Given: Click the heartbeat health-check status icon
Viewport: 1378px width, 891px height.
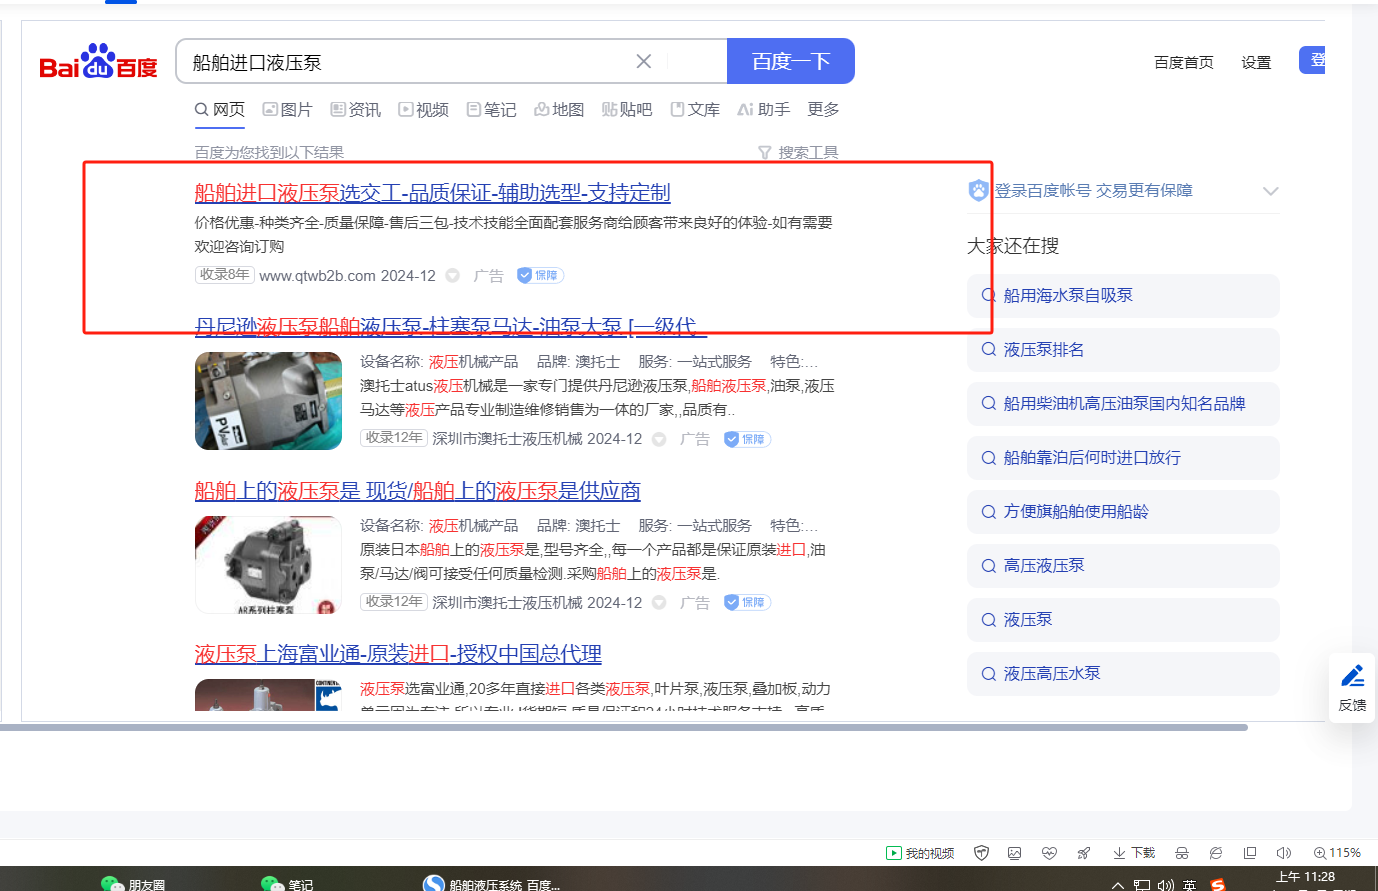Looking at the screenshot, I should [x=1049, y=853].
